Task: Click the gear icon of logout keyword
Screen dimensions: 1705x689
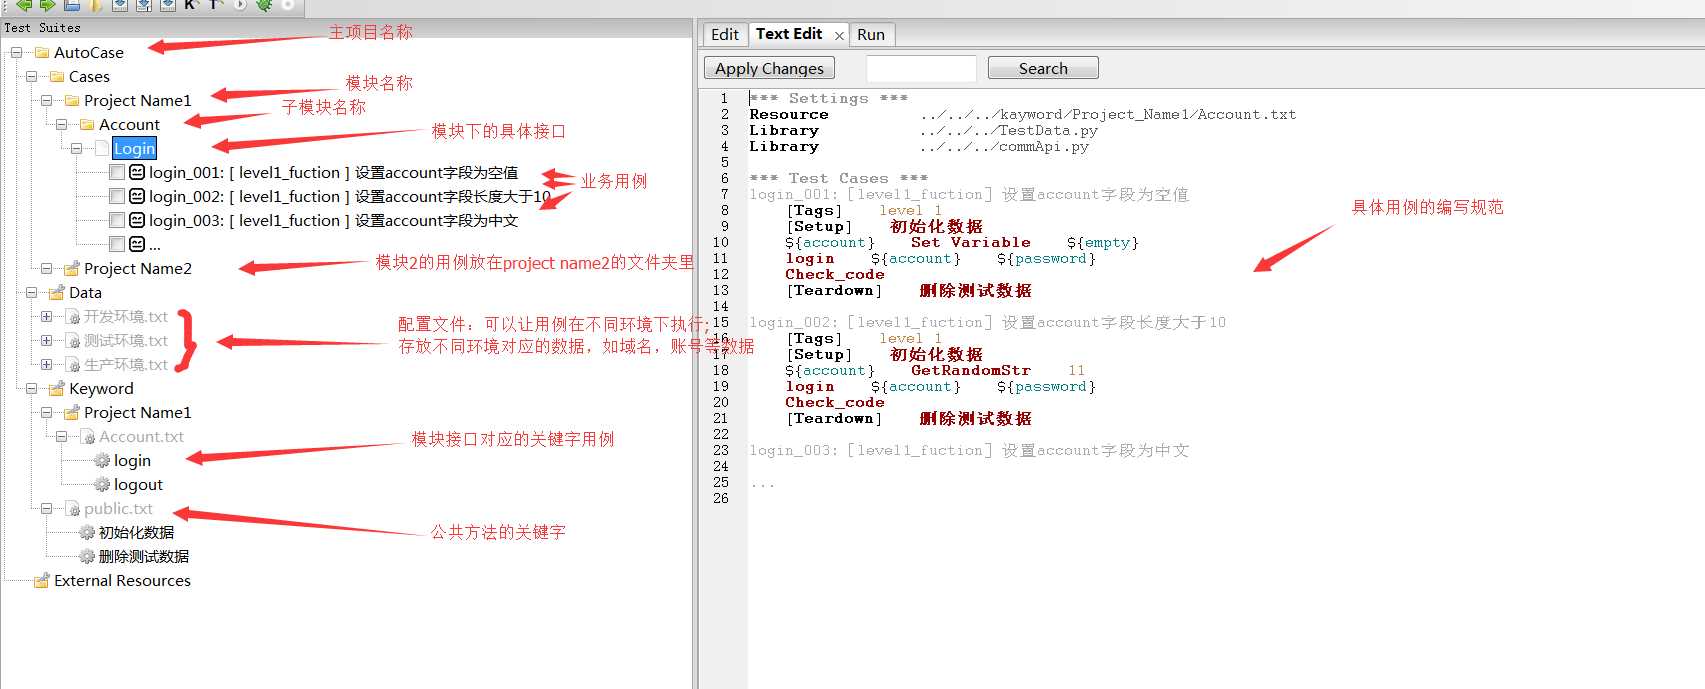Action: click(x=102, y=484)
